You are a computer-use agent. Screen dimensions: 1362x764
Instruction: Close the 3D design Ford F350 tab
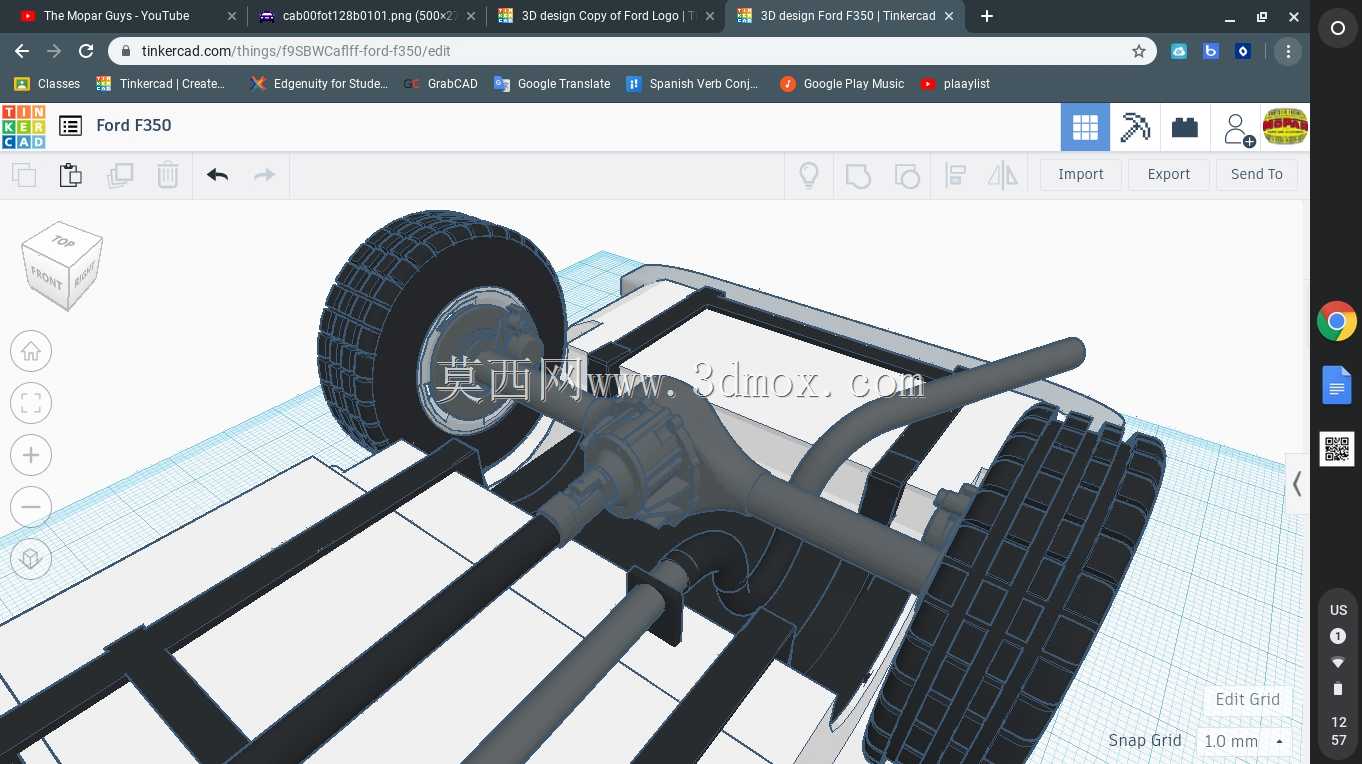948,16
